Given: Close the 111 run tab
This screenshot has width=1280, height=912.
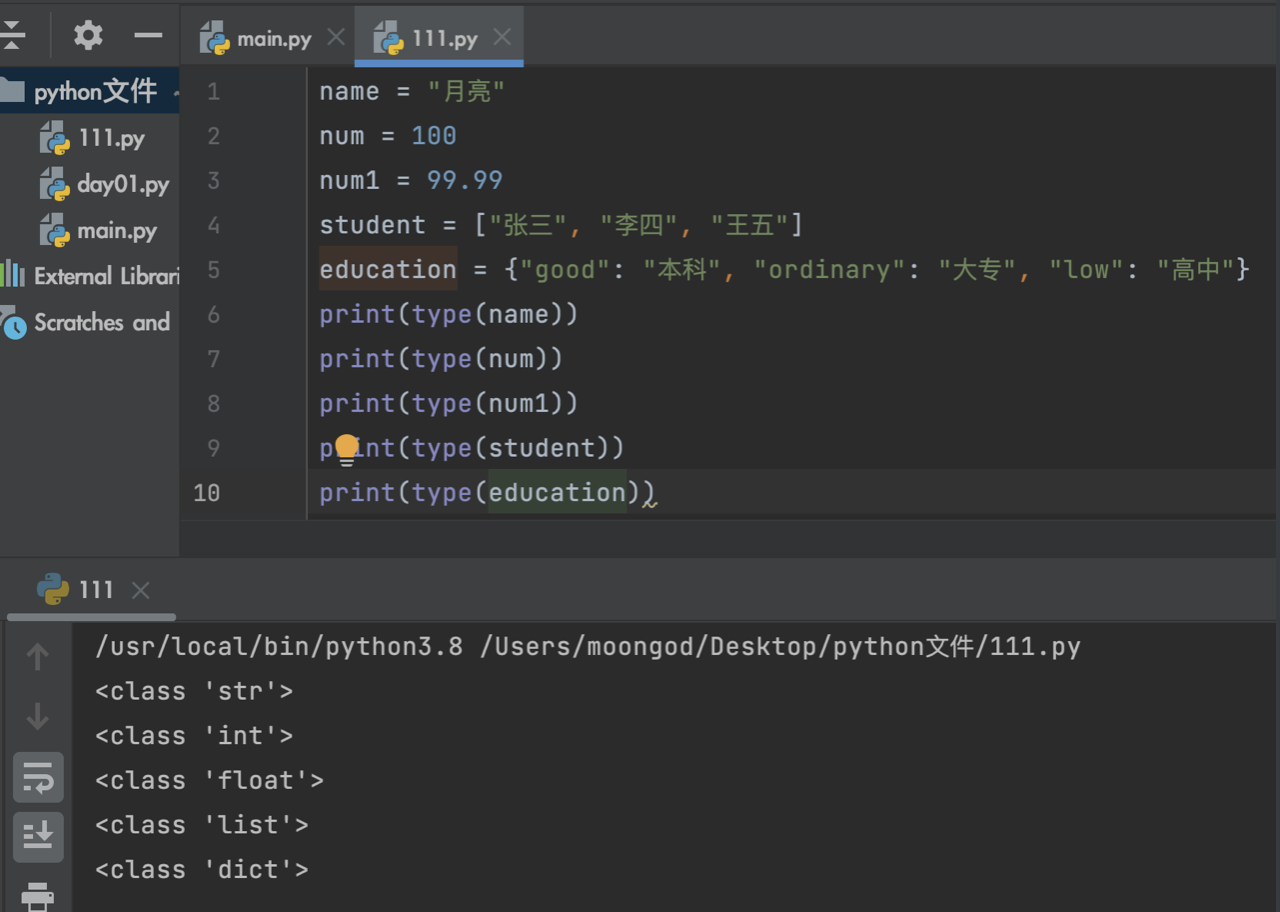Looking at the screenshot, I should (141, 590).
